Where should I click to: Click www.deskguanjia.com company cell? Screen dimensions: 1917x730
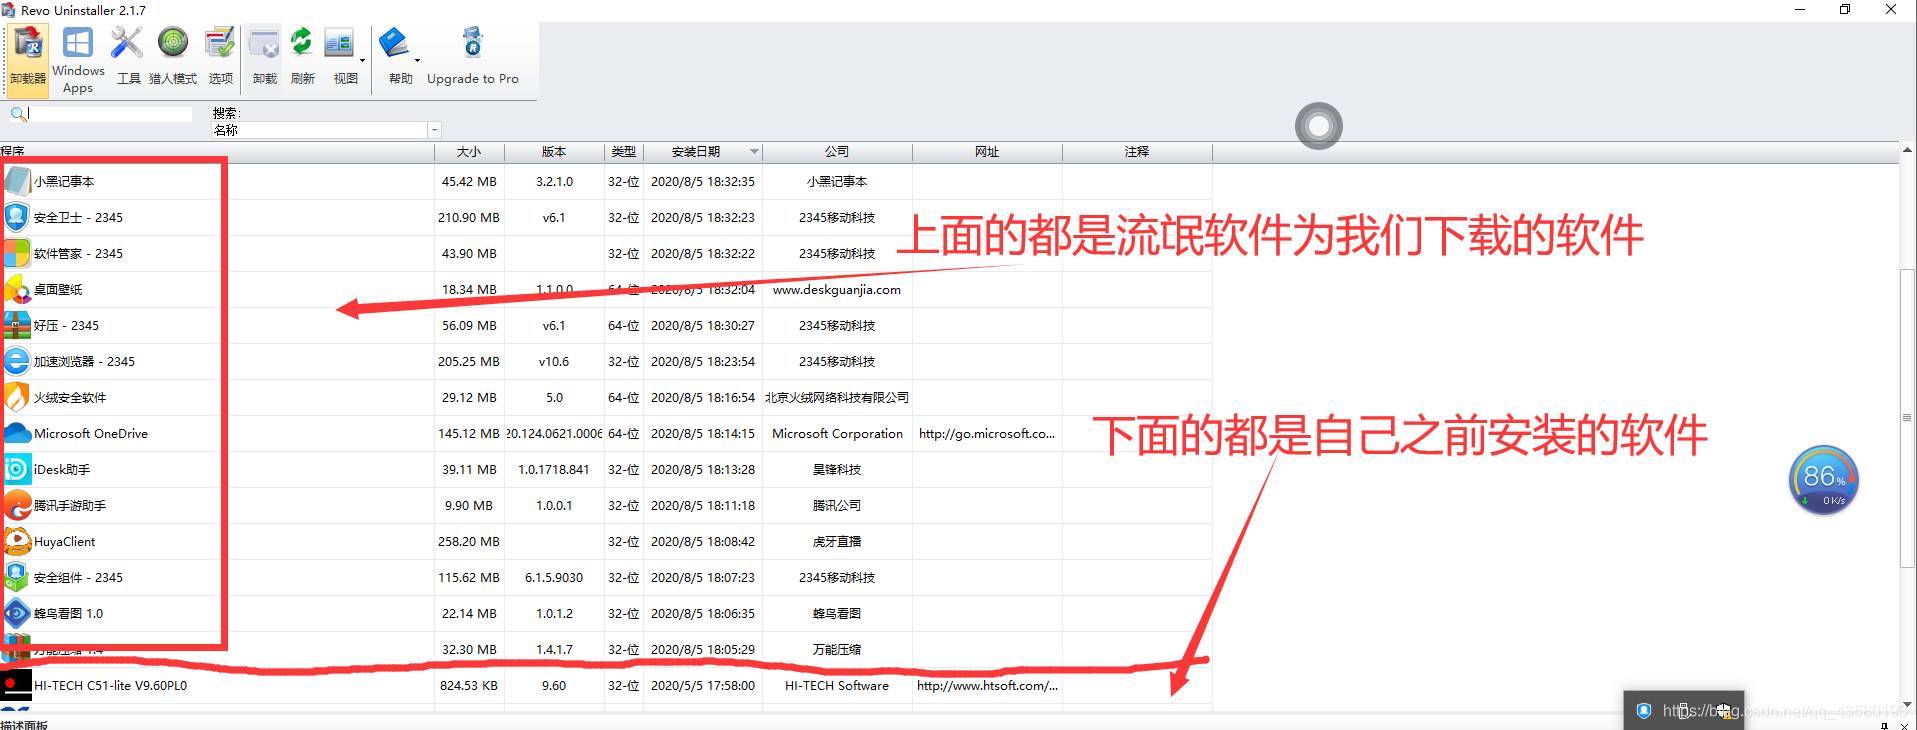click(837, 290)
